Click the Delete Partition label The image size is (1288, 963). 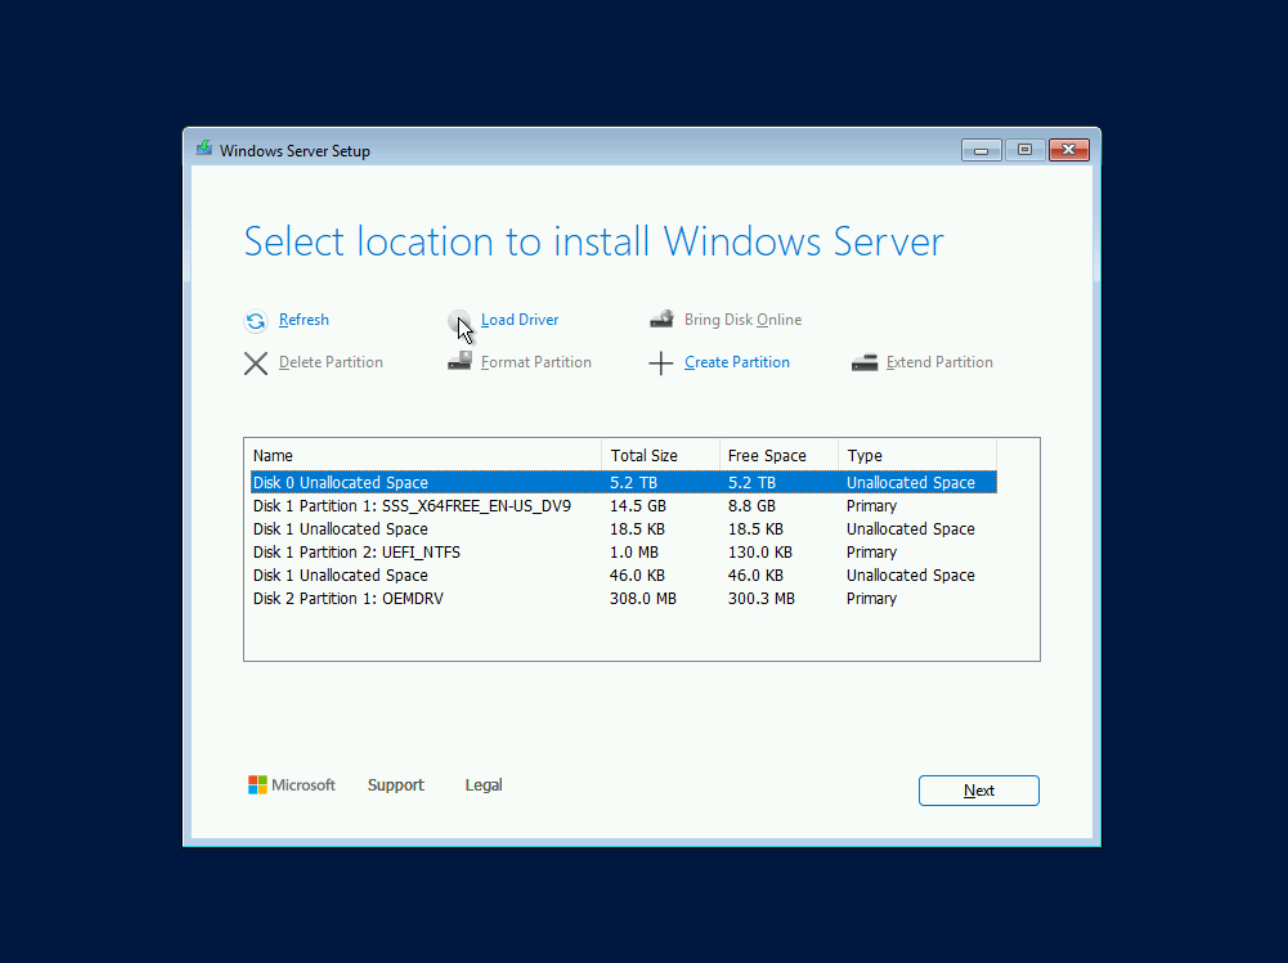[x=331, y=362]
